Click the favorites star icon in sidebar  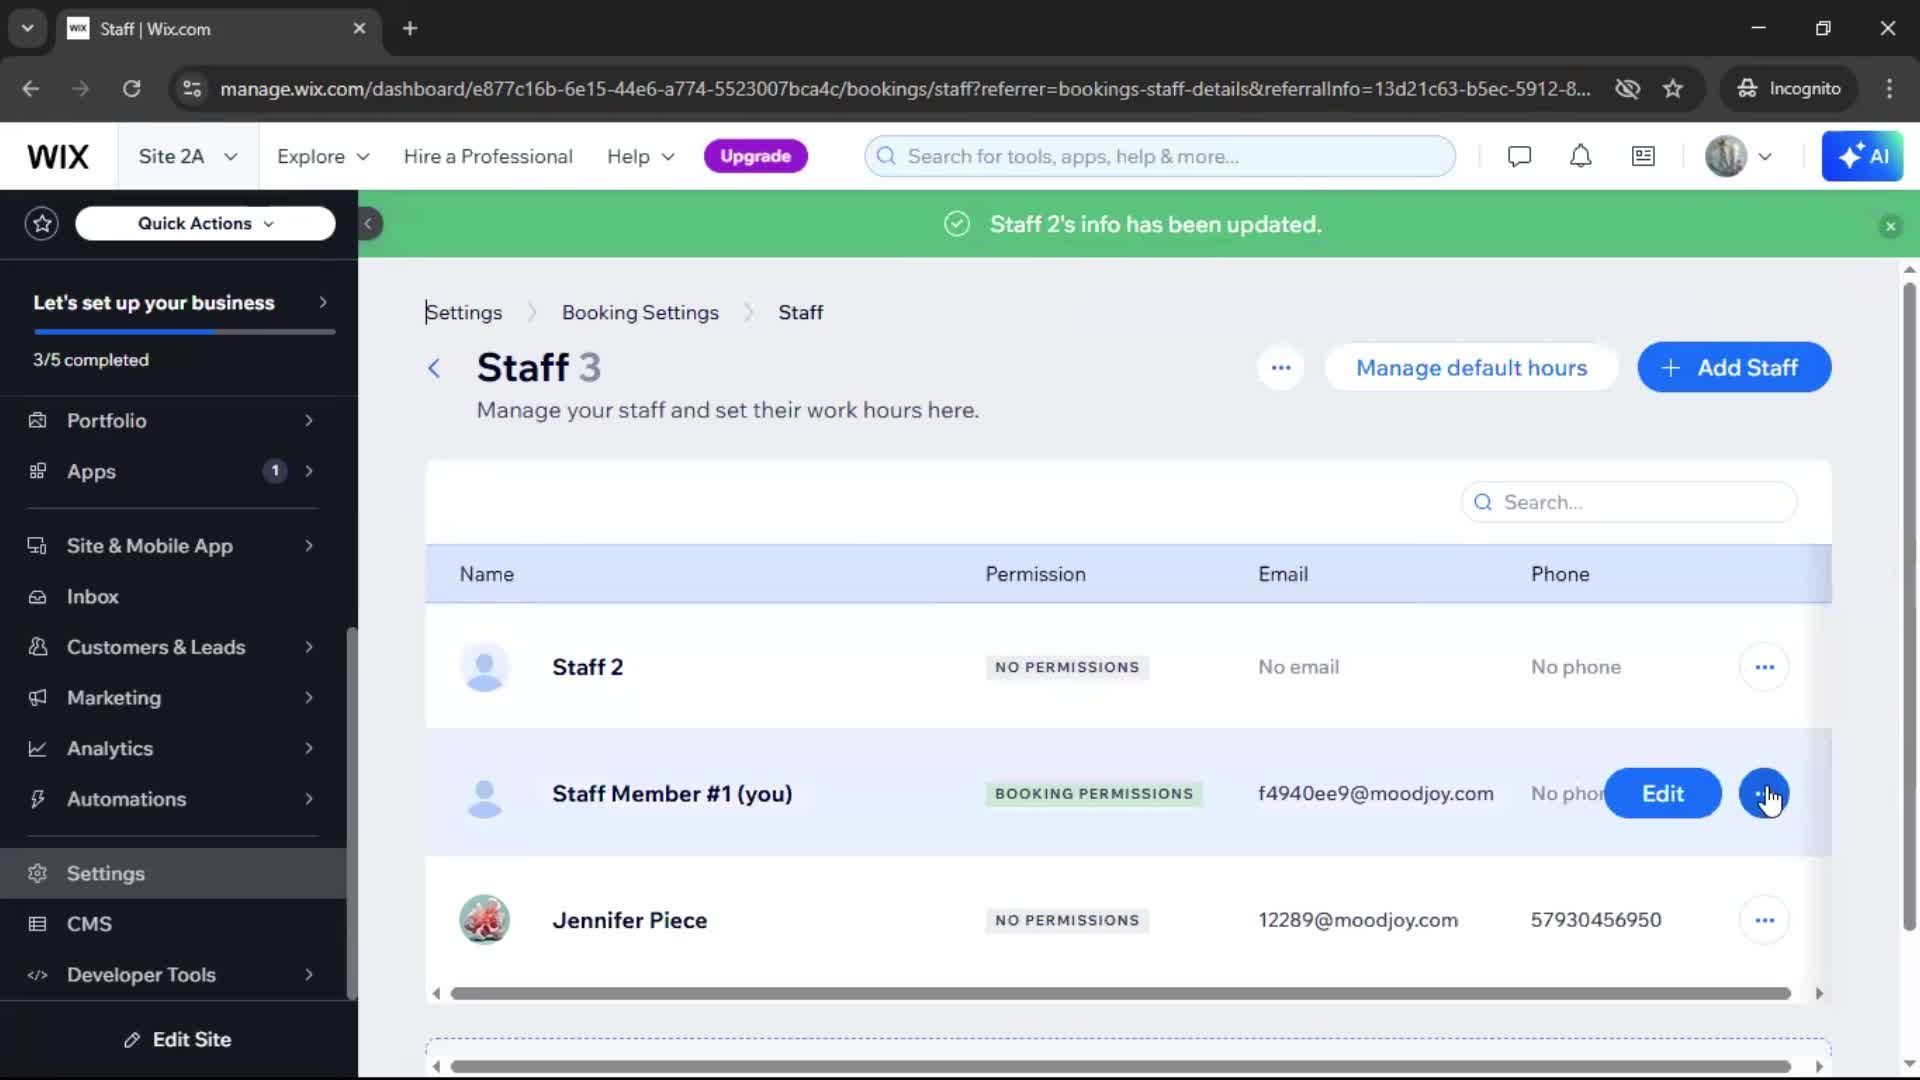tap(42, 223)
